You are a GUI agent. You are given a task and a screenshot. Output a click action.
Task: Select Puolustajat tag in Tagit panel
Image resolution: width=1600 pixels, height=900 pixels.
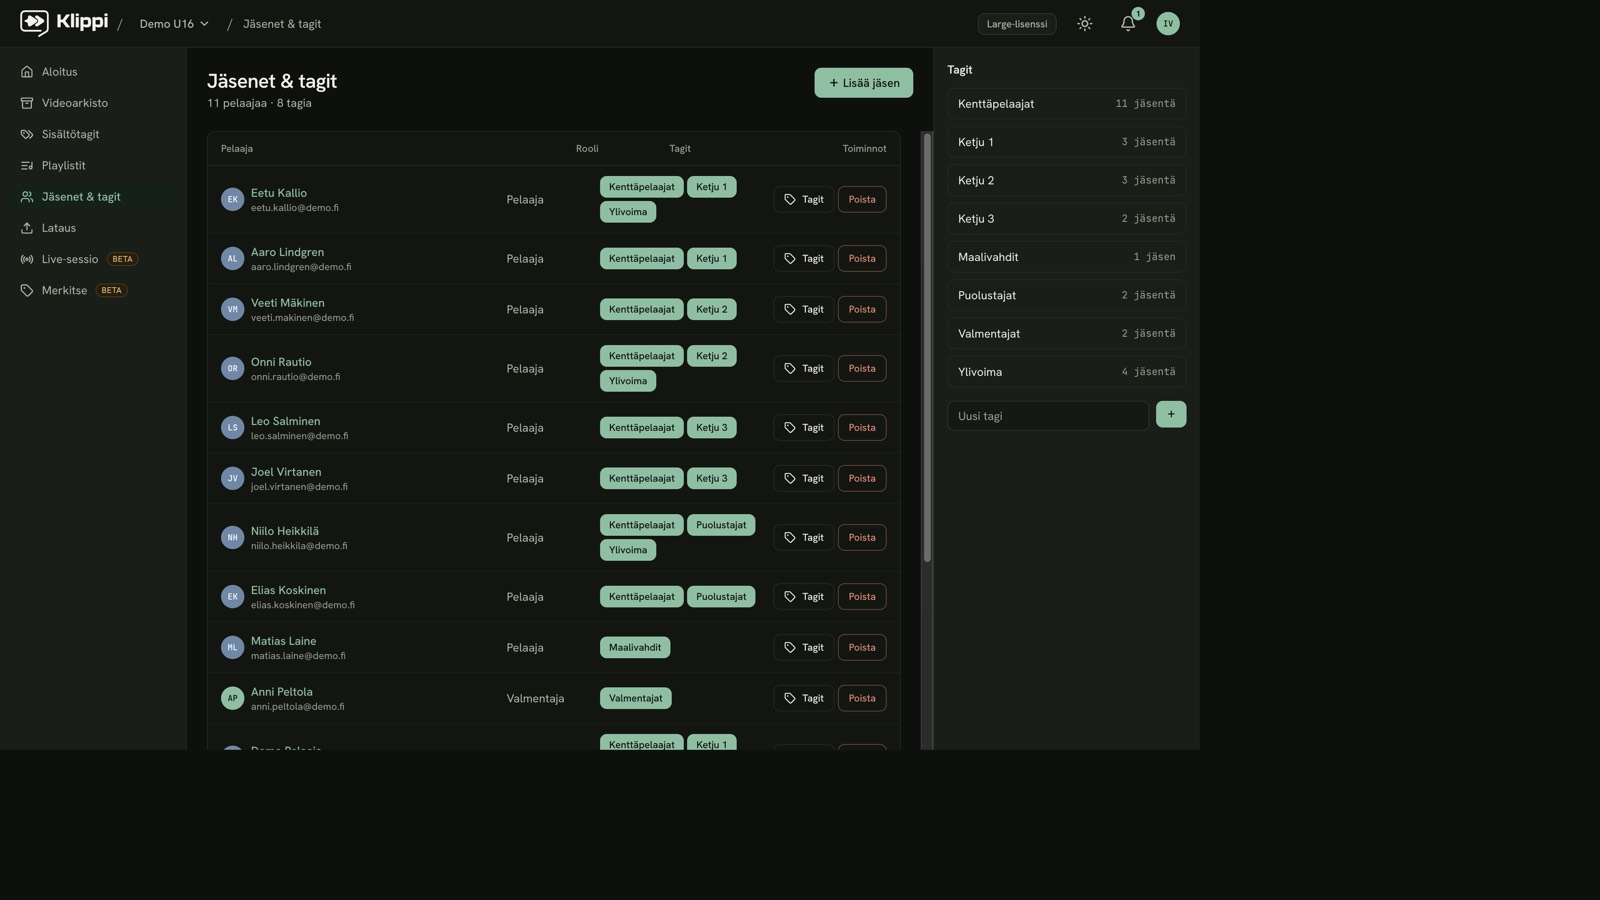1066,295
